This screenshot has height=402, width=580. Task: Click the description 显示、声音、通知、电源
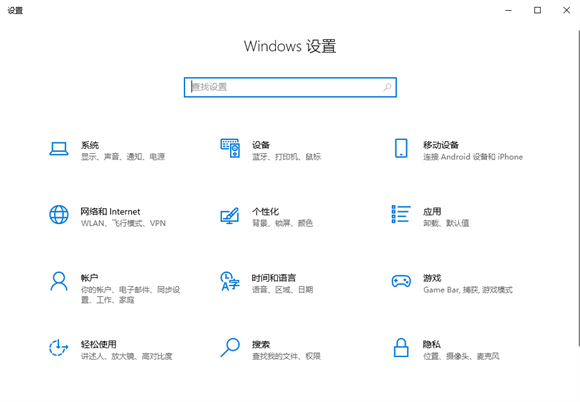tap(123, 157)
